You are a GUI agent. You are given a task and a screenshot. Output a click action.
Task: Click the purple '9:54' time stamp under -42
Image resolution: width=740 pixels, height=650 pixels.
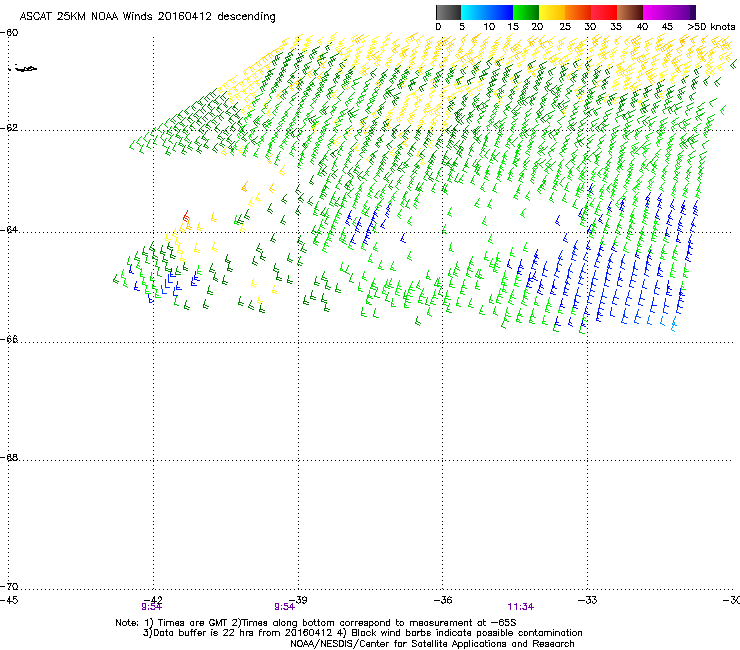151,607
